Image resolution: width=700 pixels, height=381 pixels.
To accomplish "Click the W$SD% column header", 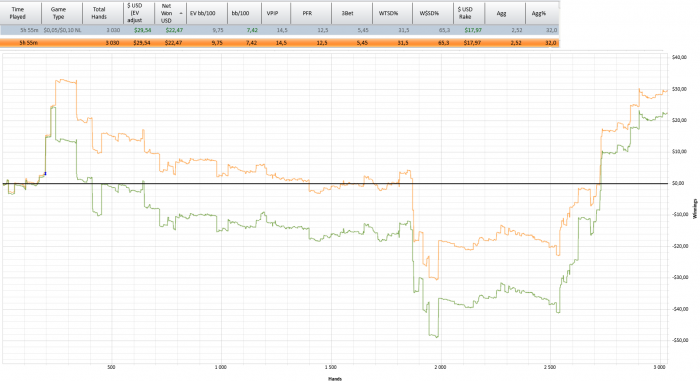I will [433, 13].
